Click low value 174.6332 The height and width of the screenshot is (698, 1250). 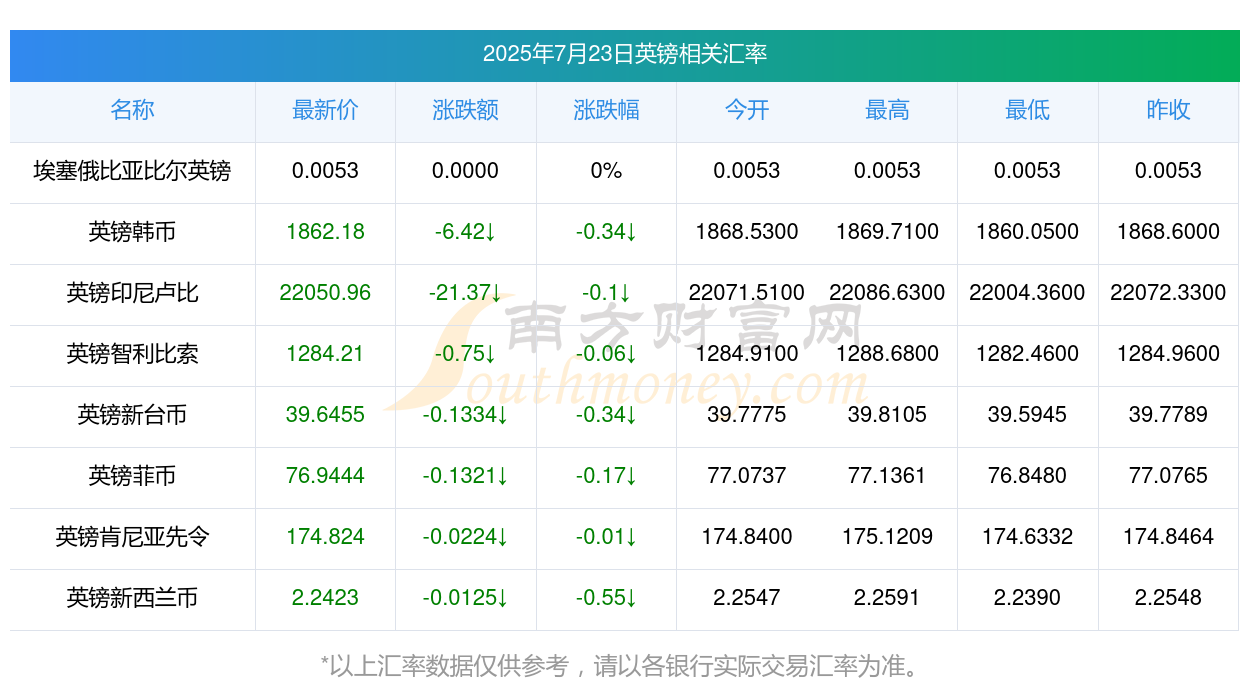[x=1027, y=537]
